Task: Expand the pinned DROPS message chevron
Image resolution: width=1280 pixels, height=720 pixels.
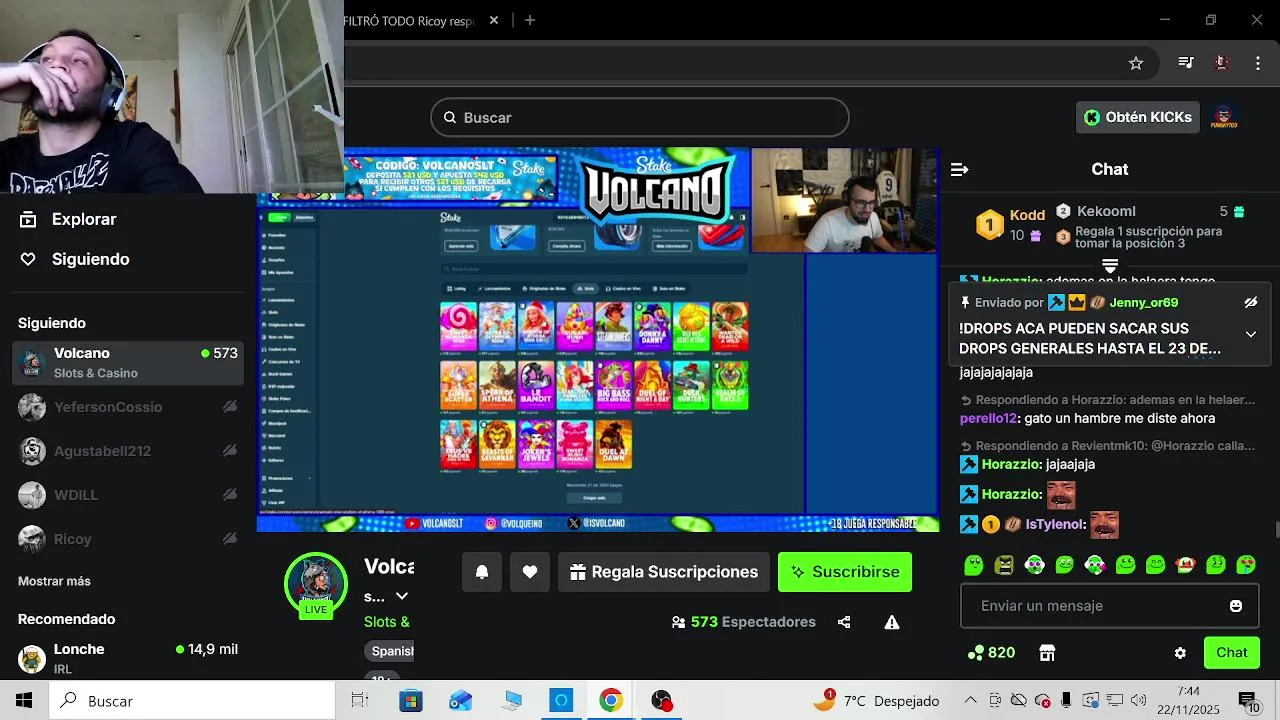Action: click(1250, 334)
